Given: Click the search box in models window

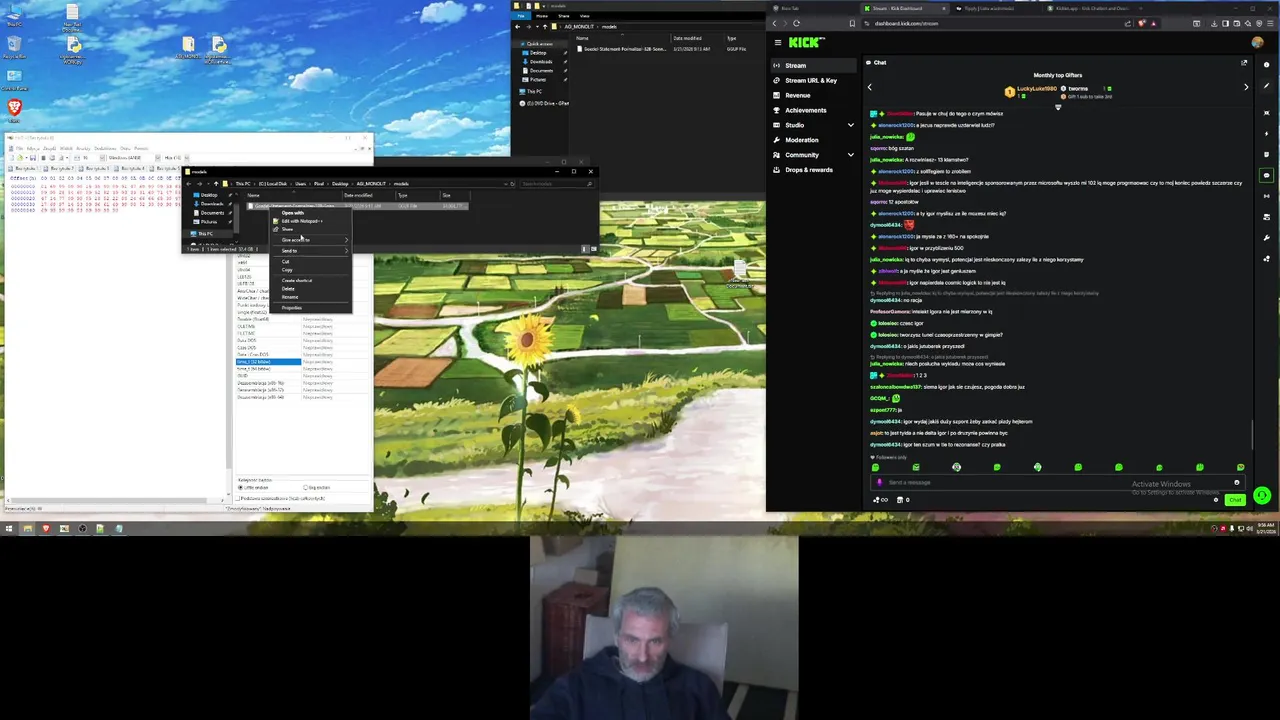Looking at the screenshot, I should click(558, 184).
